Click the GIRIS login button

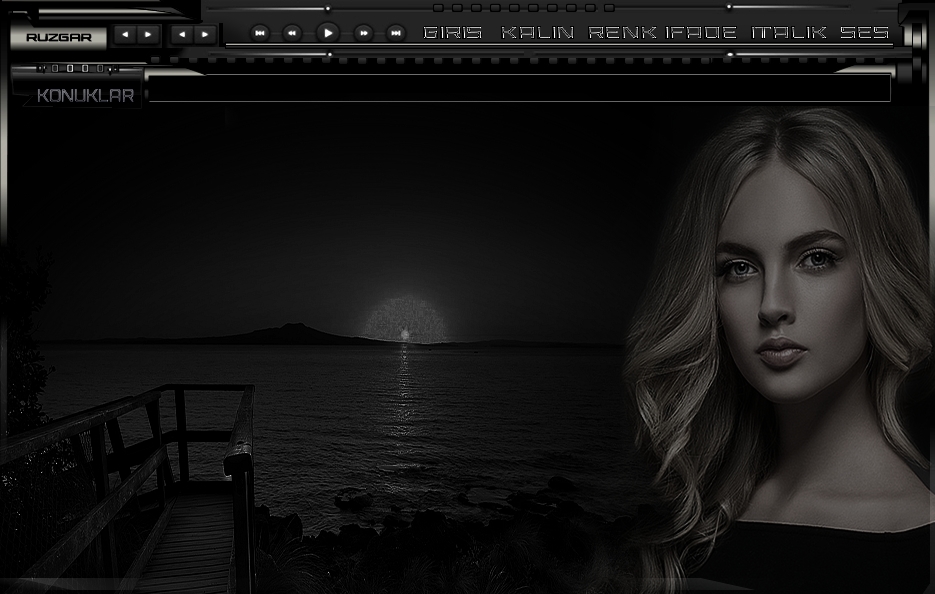coord(453,33)
